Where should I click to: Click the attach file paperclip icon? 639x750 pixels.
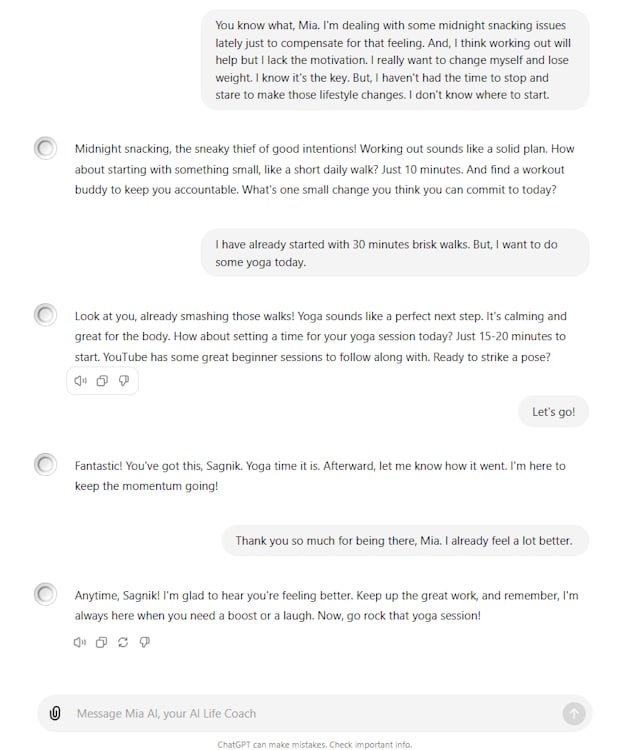pyautogui.click(x=55, y=713)
